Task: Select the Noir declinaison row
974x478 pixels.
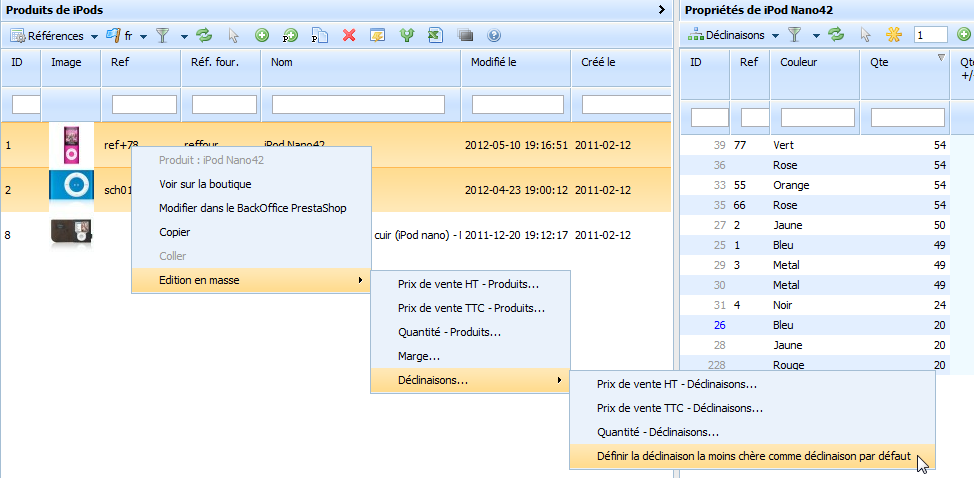Action: [815, 305]
